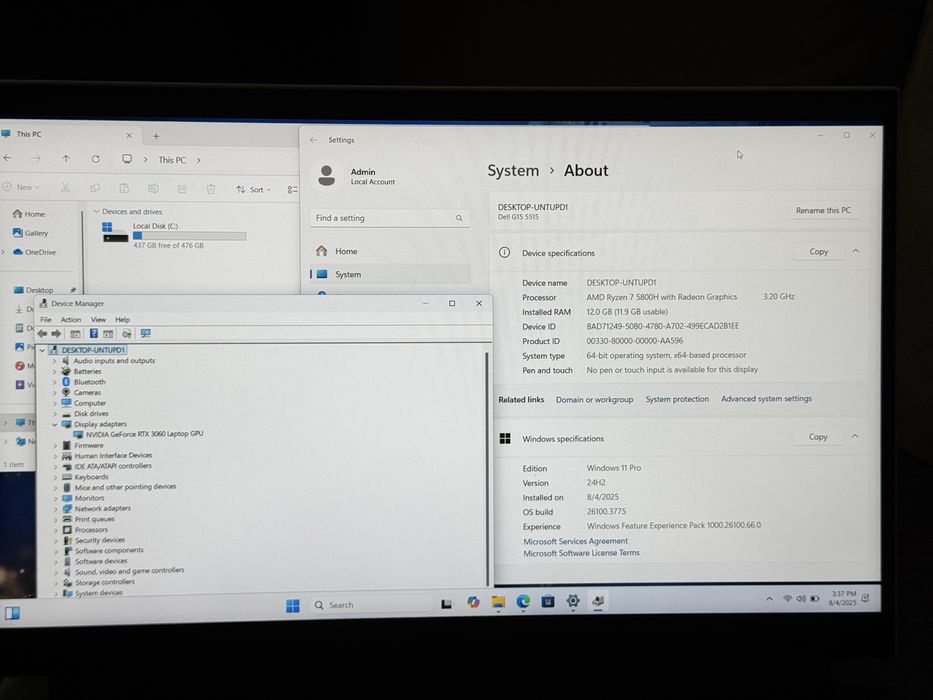Select System in Settings sidebar
Viewport: 933px width, 700px height.
click(x=390, y=274)
